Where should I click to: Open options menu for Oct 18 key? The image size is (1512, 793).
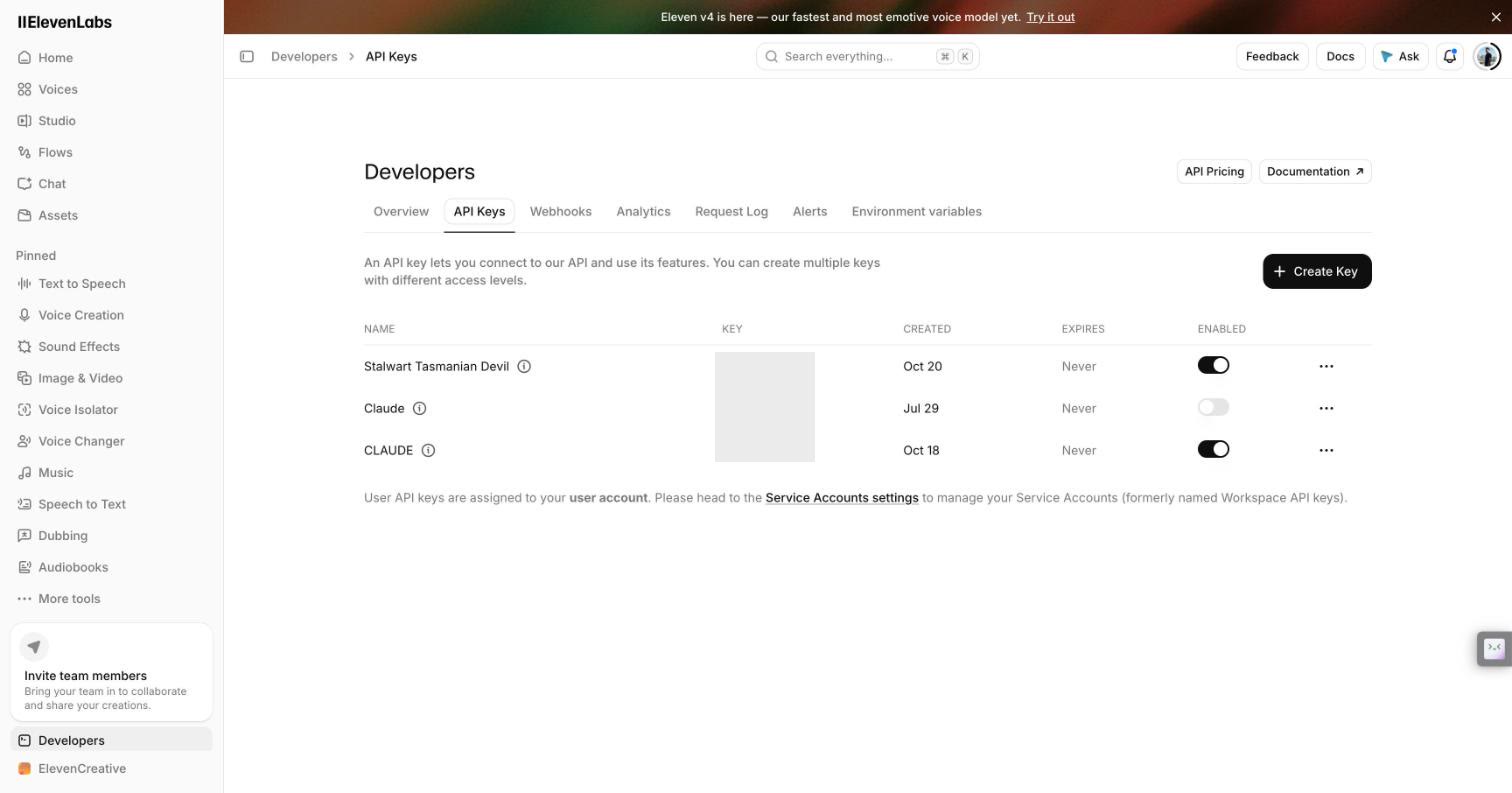point(1326,450)
